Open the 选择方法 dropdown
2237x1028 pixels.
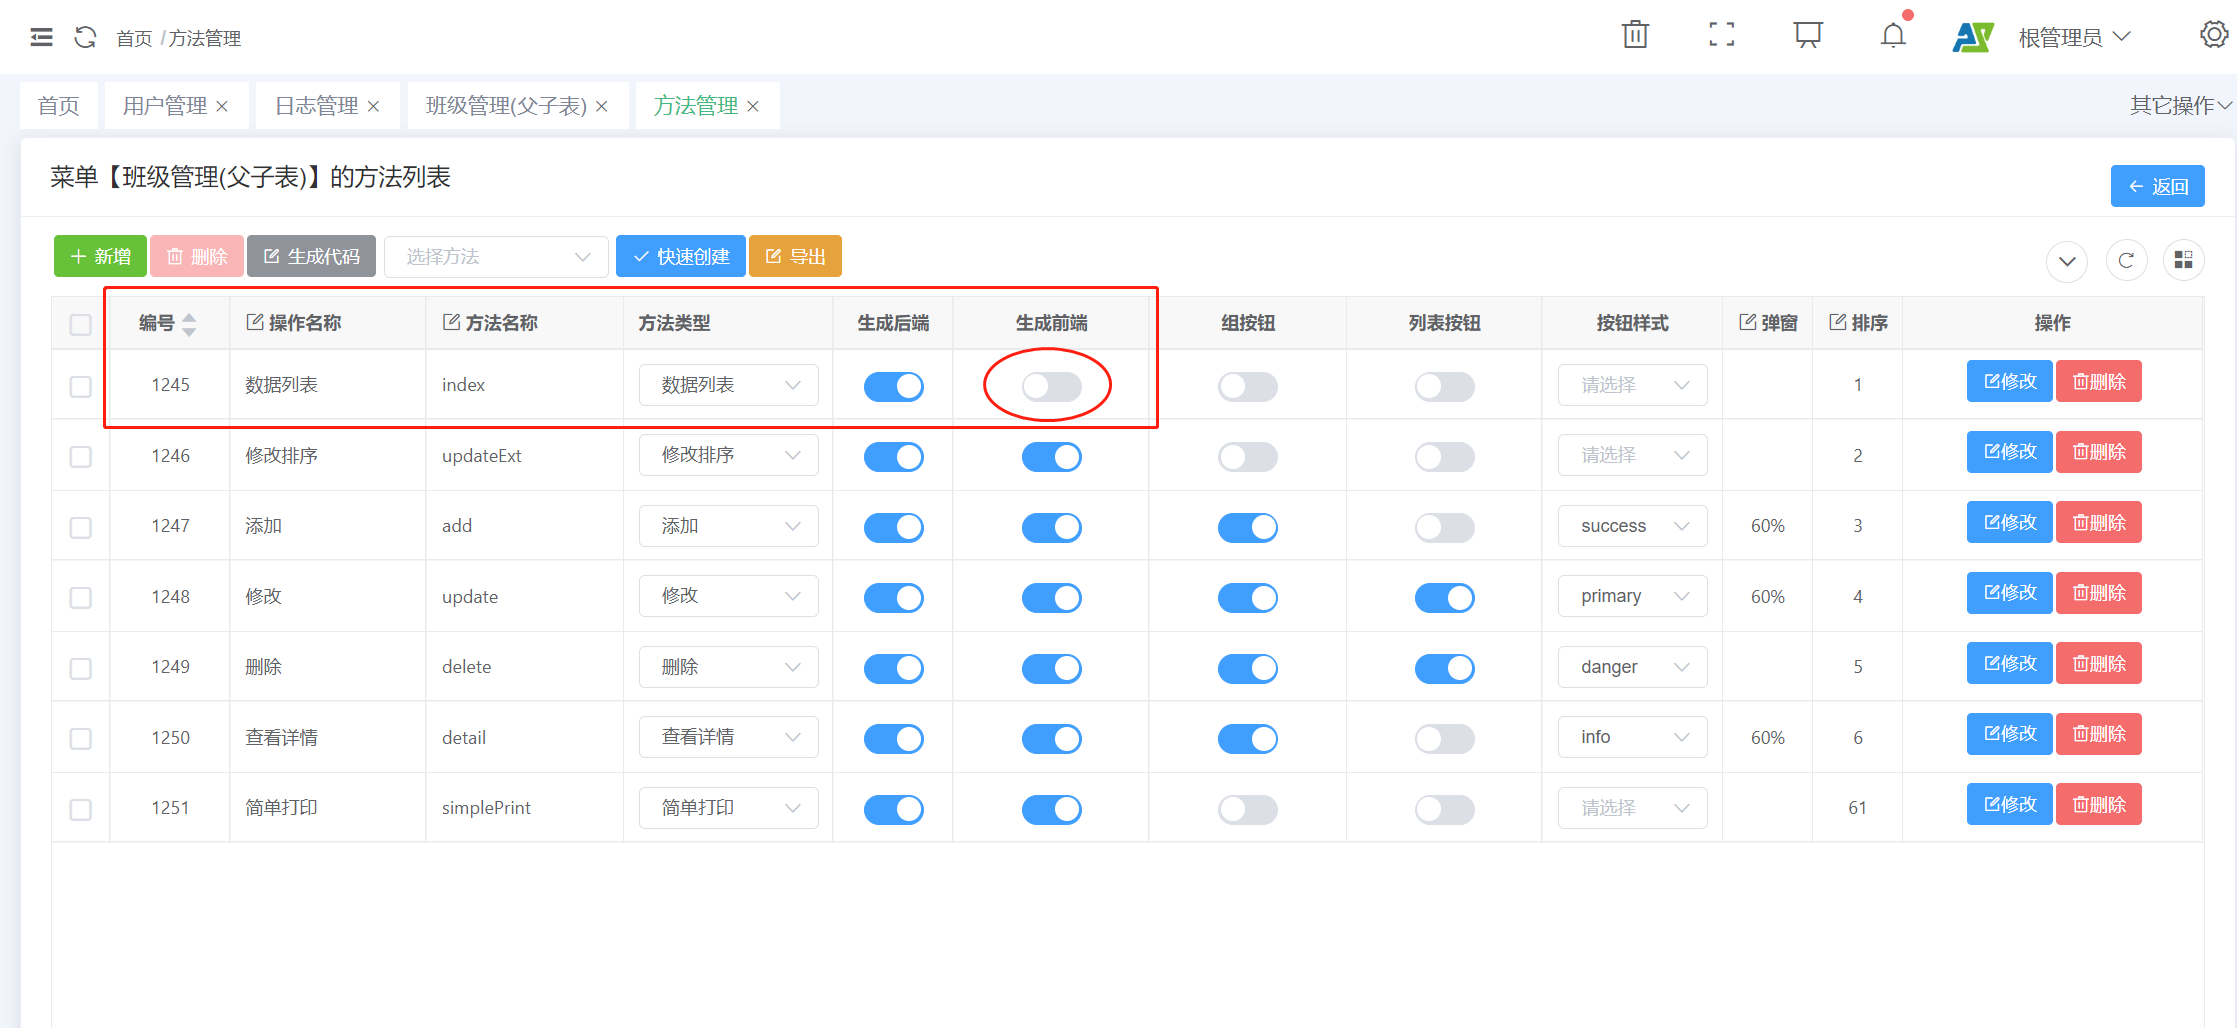click(496, 257)
